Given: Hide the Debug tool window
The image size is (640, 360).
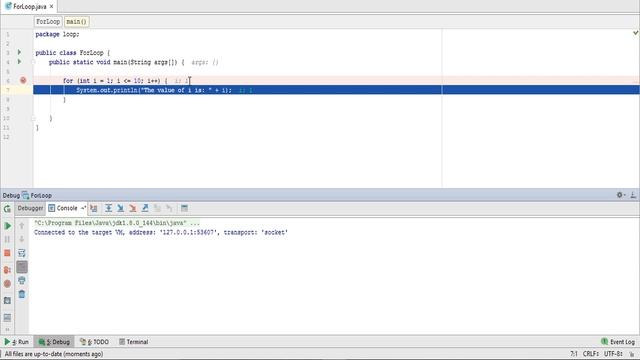Looking at the screenshot, I should click(x=633, y=195).
